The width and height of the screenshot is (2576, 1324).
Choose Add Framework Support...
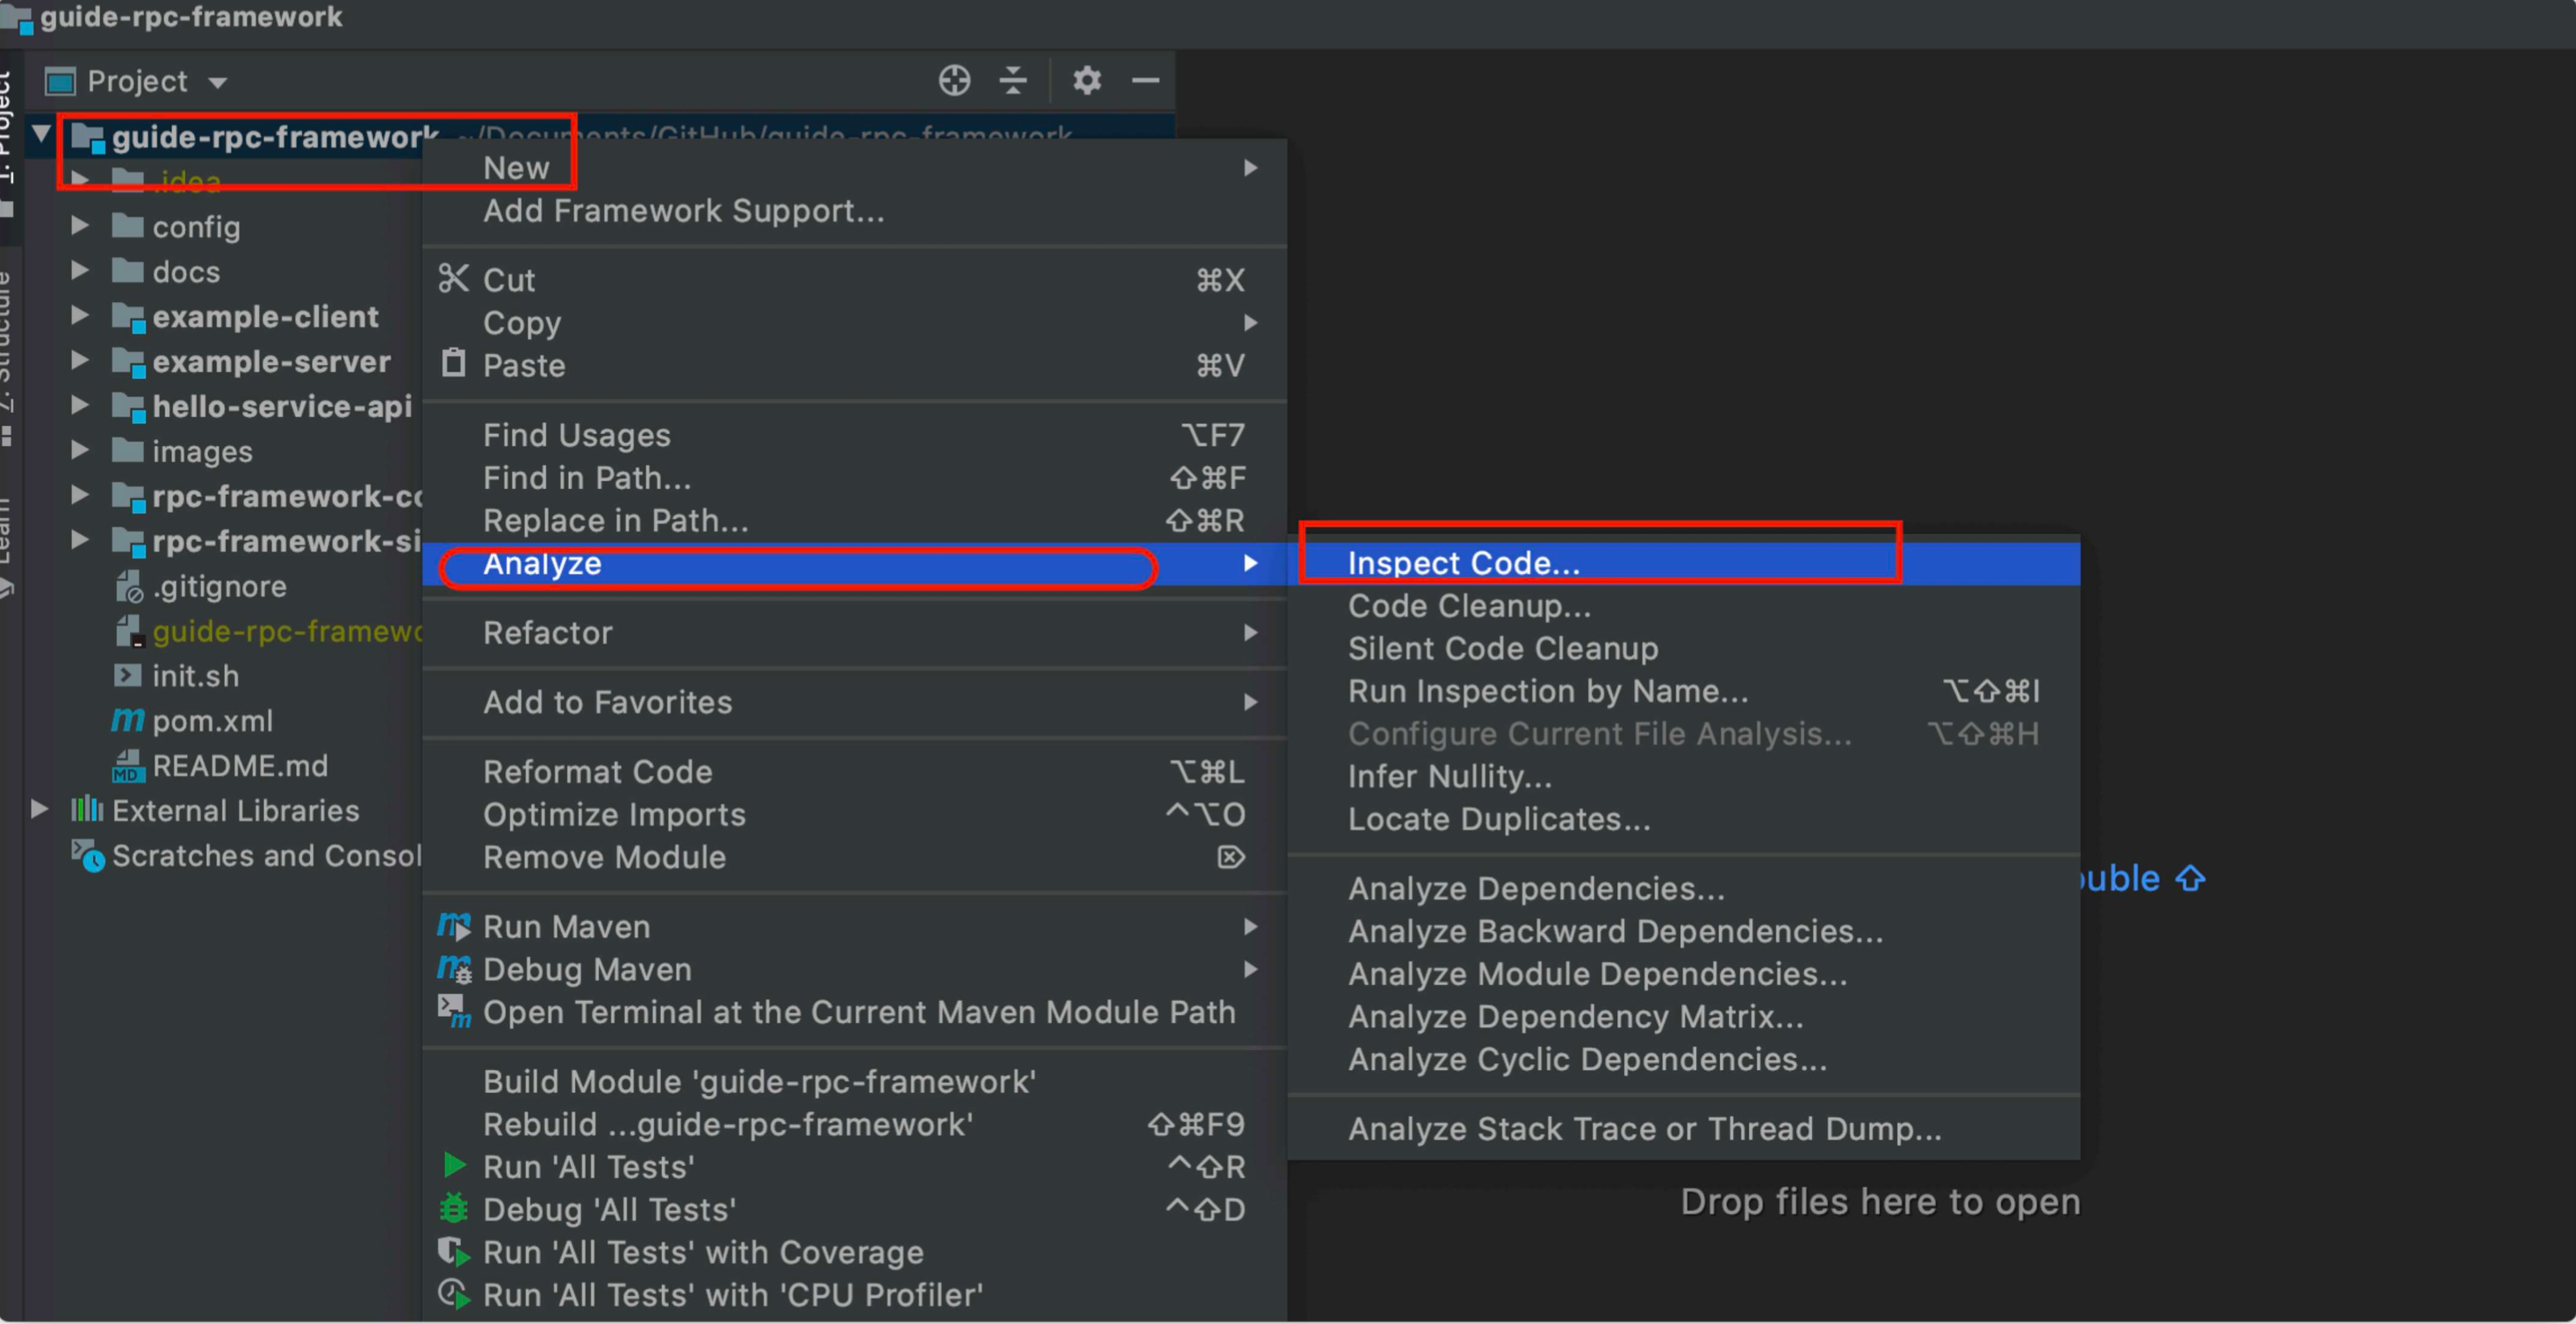(x=855, y=211)
